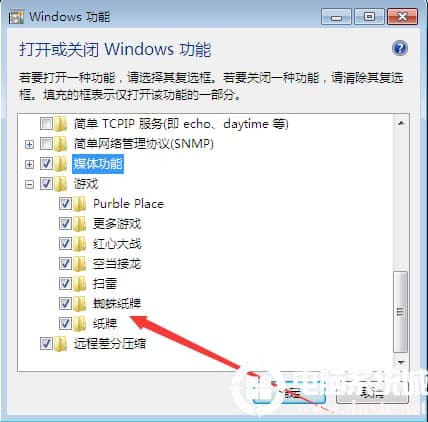
Task: Click the Windows Features title bar icon
Action: click(16, 17)
